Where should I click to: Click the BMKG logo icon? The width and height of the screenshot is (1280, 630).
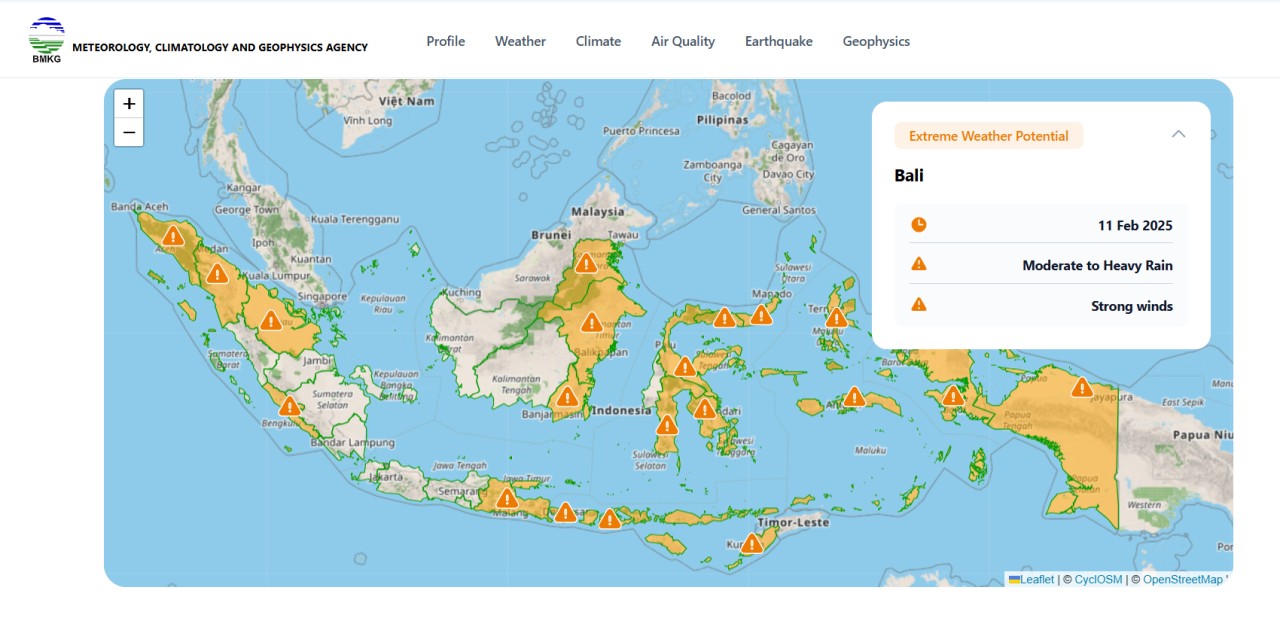point(46,40)
